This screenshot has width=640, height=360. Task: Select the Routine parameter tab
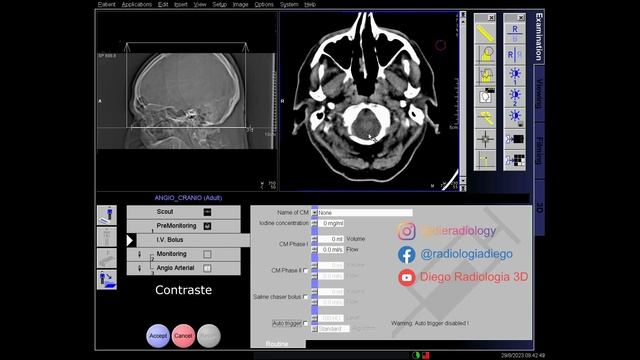click(277, 344)
